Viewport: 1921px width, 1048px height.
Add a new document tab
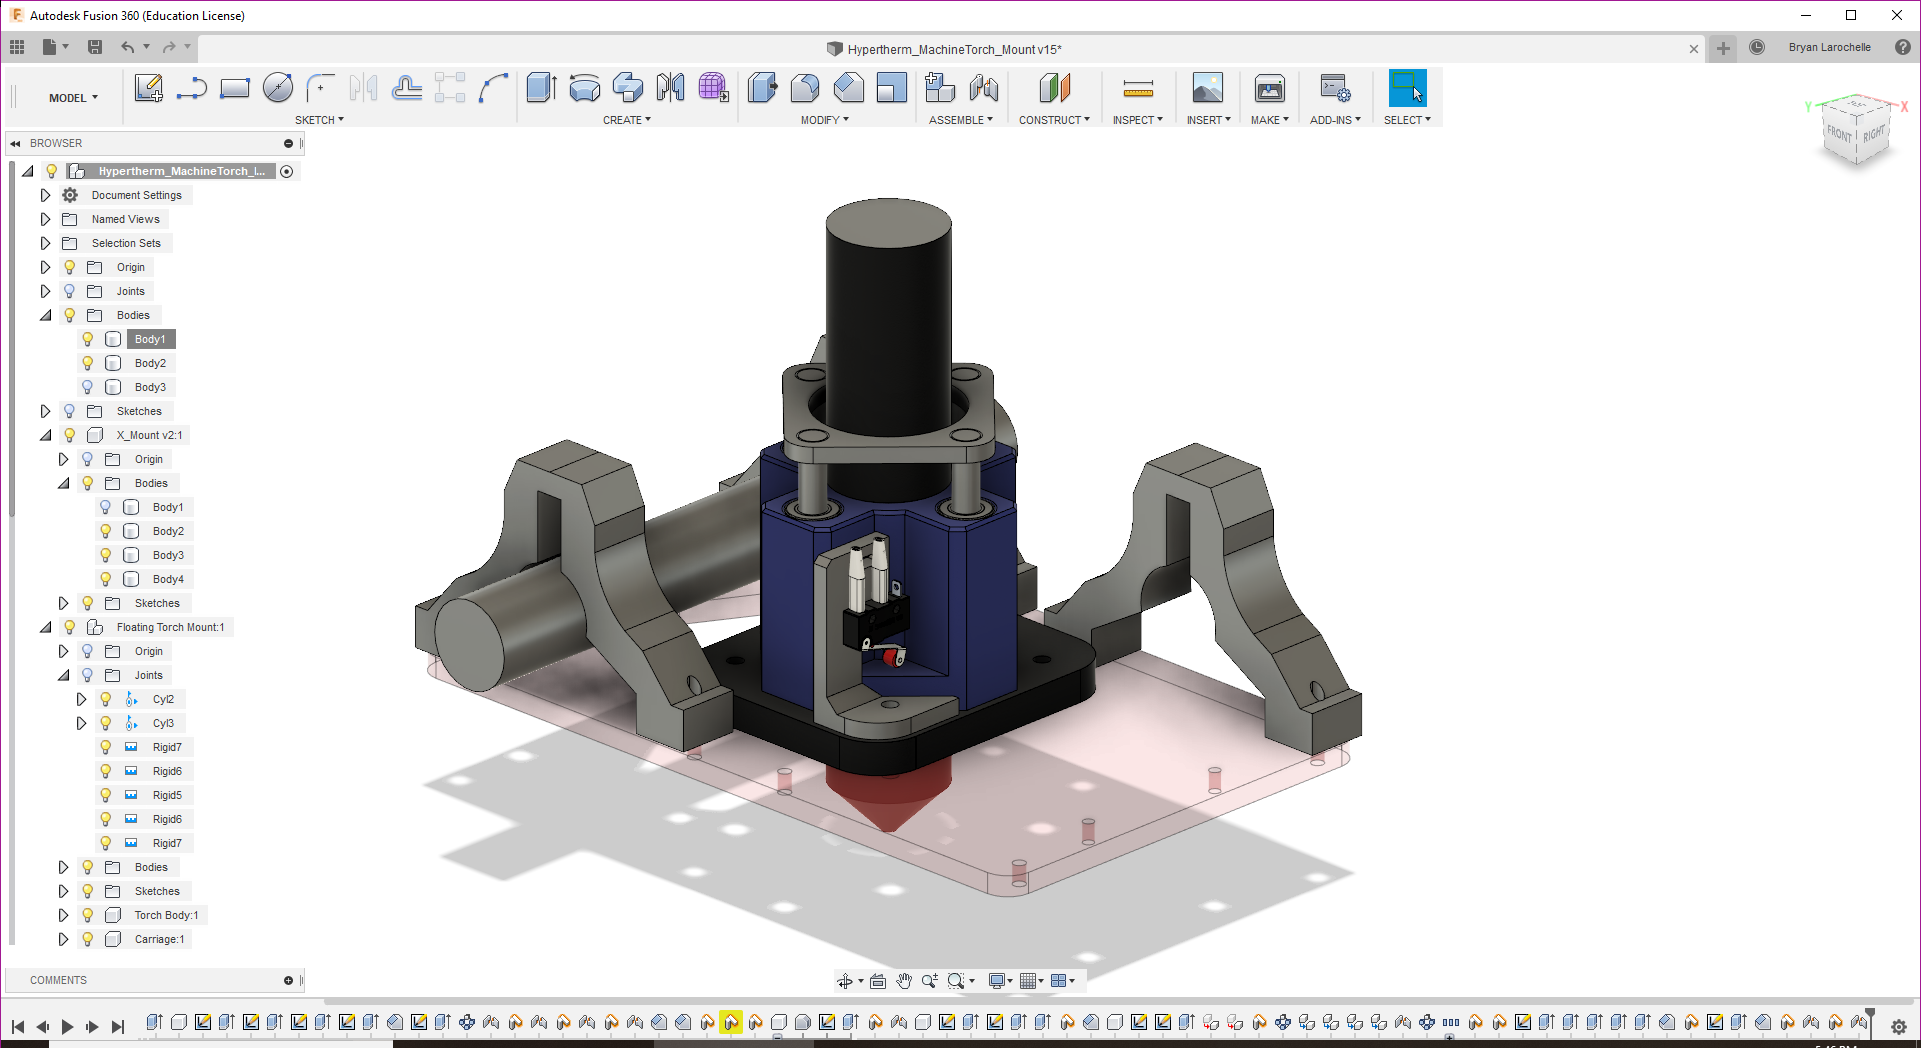(1723, 48)
